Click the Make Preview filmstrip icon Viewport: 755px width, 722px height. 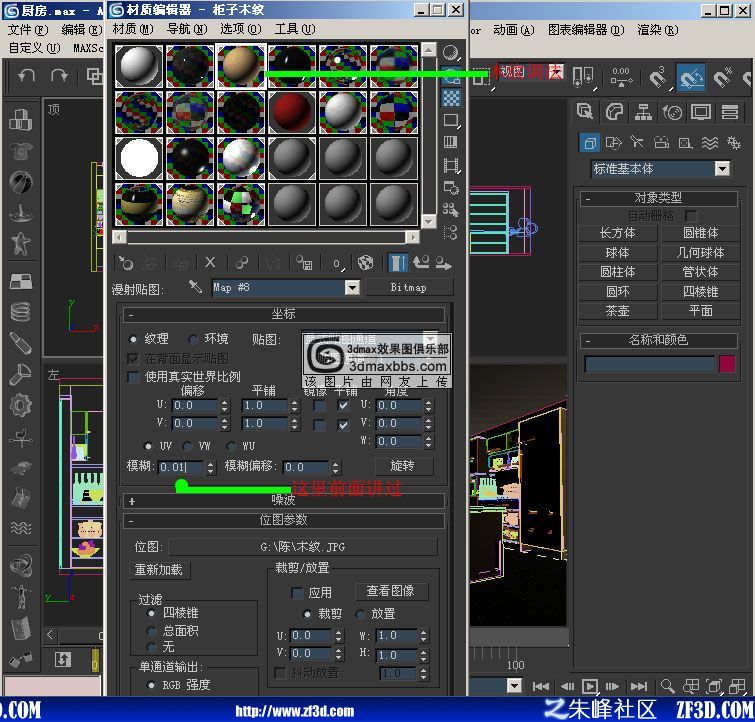451,166
